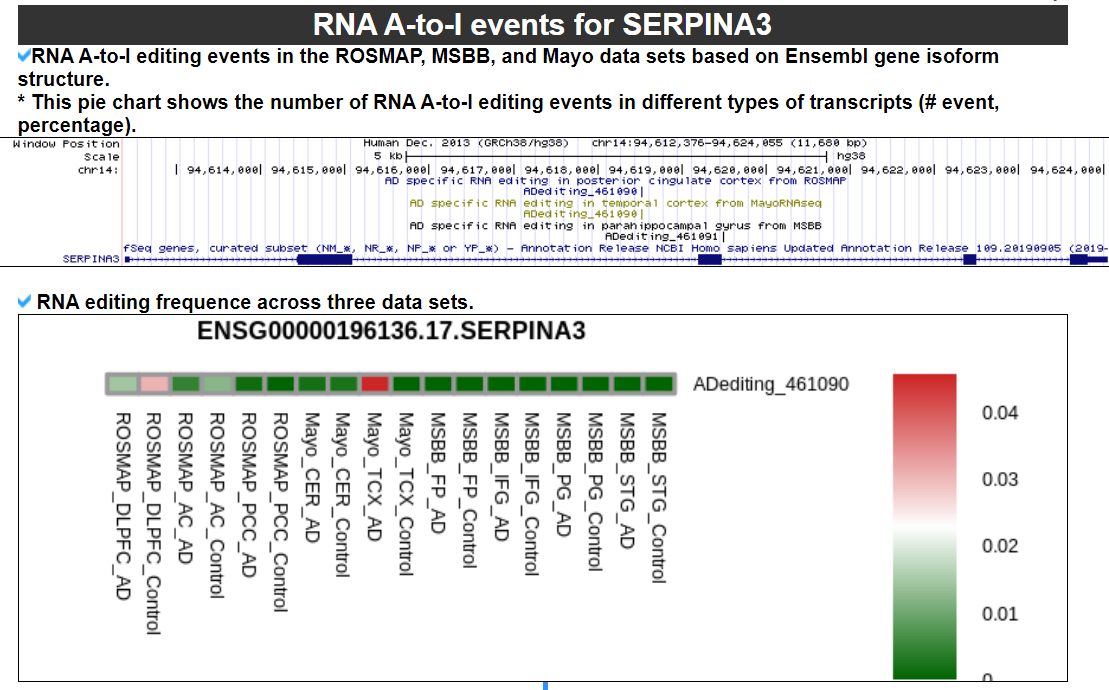Click the RNA A-to-I events for SERPINA3 header

tap(542, 23)
